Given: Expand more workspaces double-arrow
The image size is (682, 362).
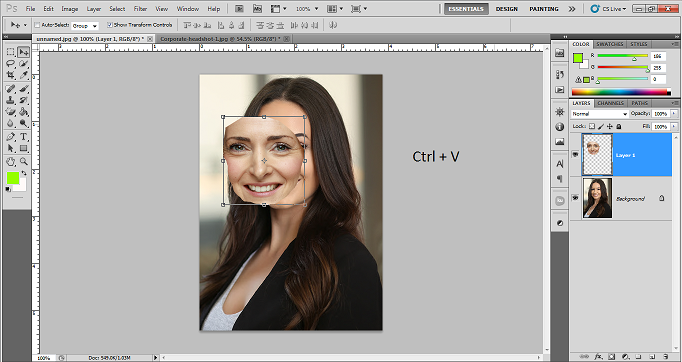Looking at the screenshot, I should coord(572,9).
